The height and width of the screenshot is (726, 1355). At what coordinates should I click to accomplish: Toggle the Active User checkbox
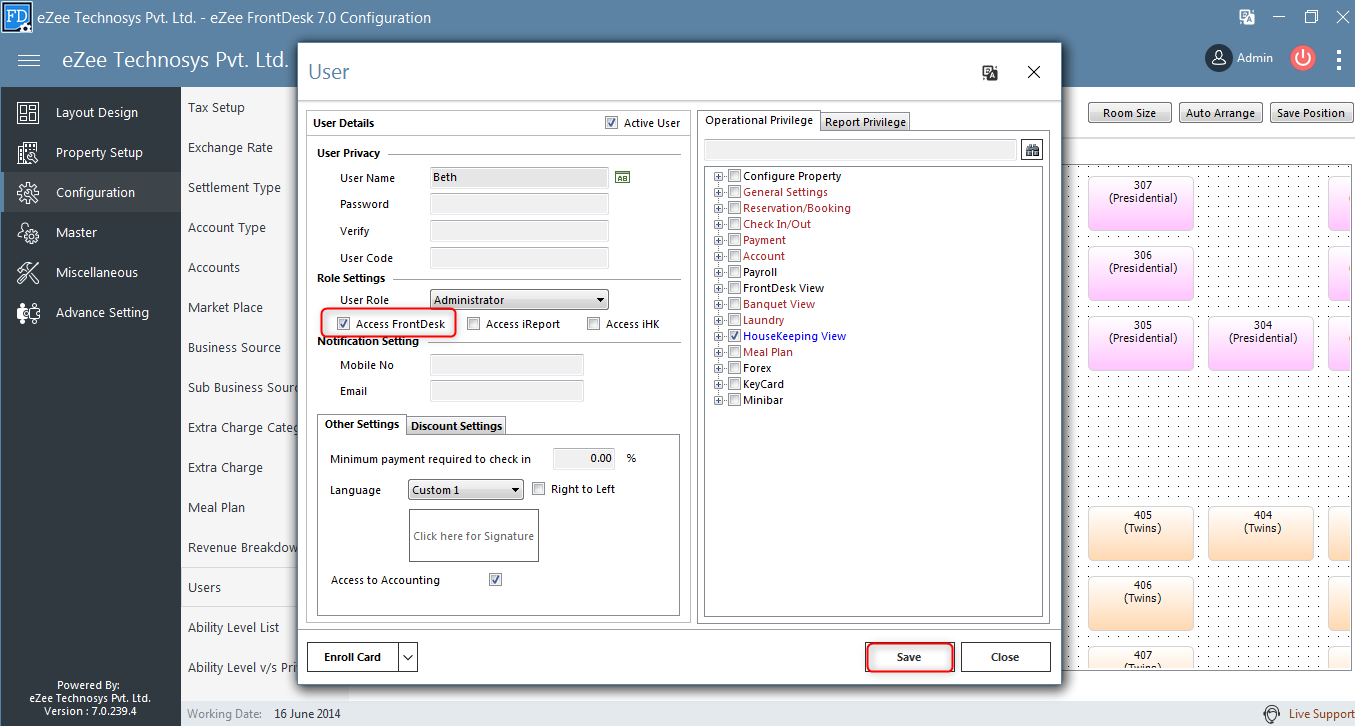coord(611,123)
